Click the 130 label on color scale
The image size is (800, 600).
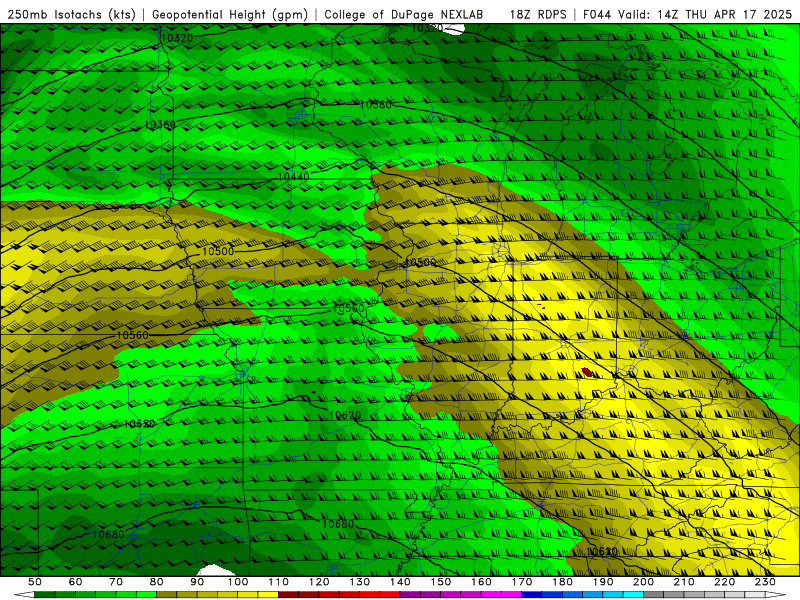pyautogui.click(x=360, y=582)
